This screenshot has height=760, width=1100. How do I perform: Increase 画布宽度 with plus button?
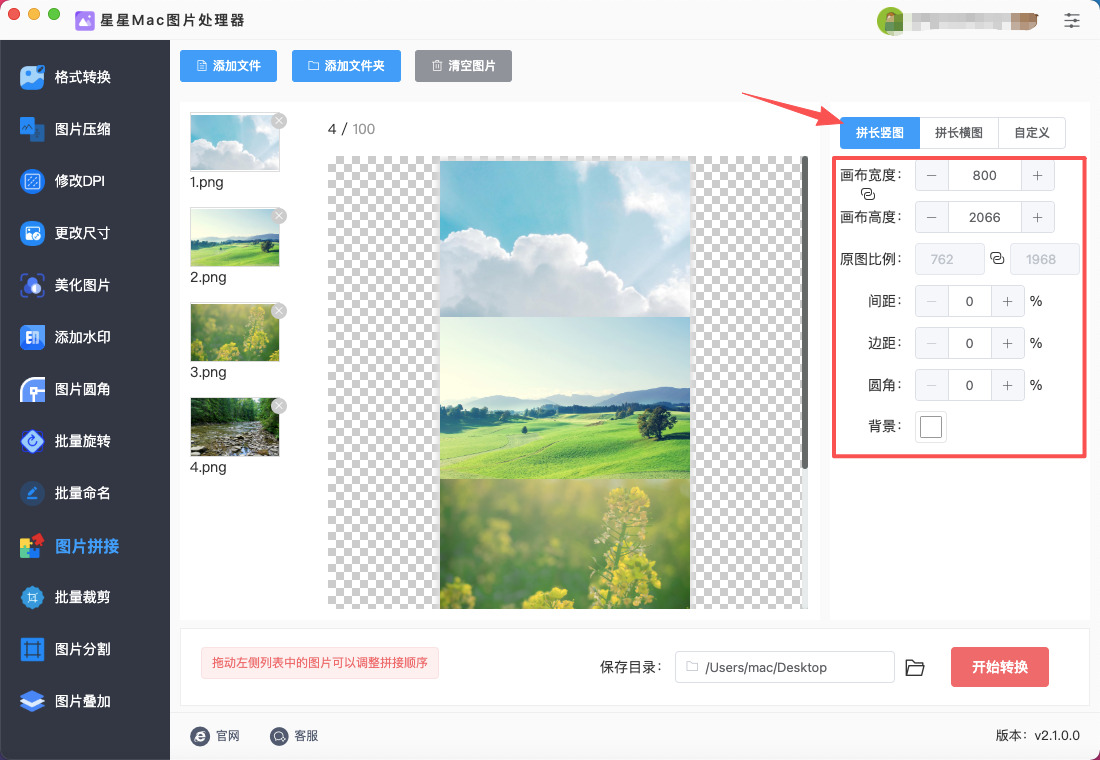1038,175
